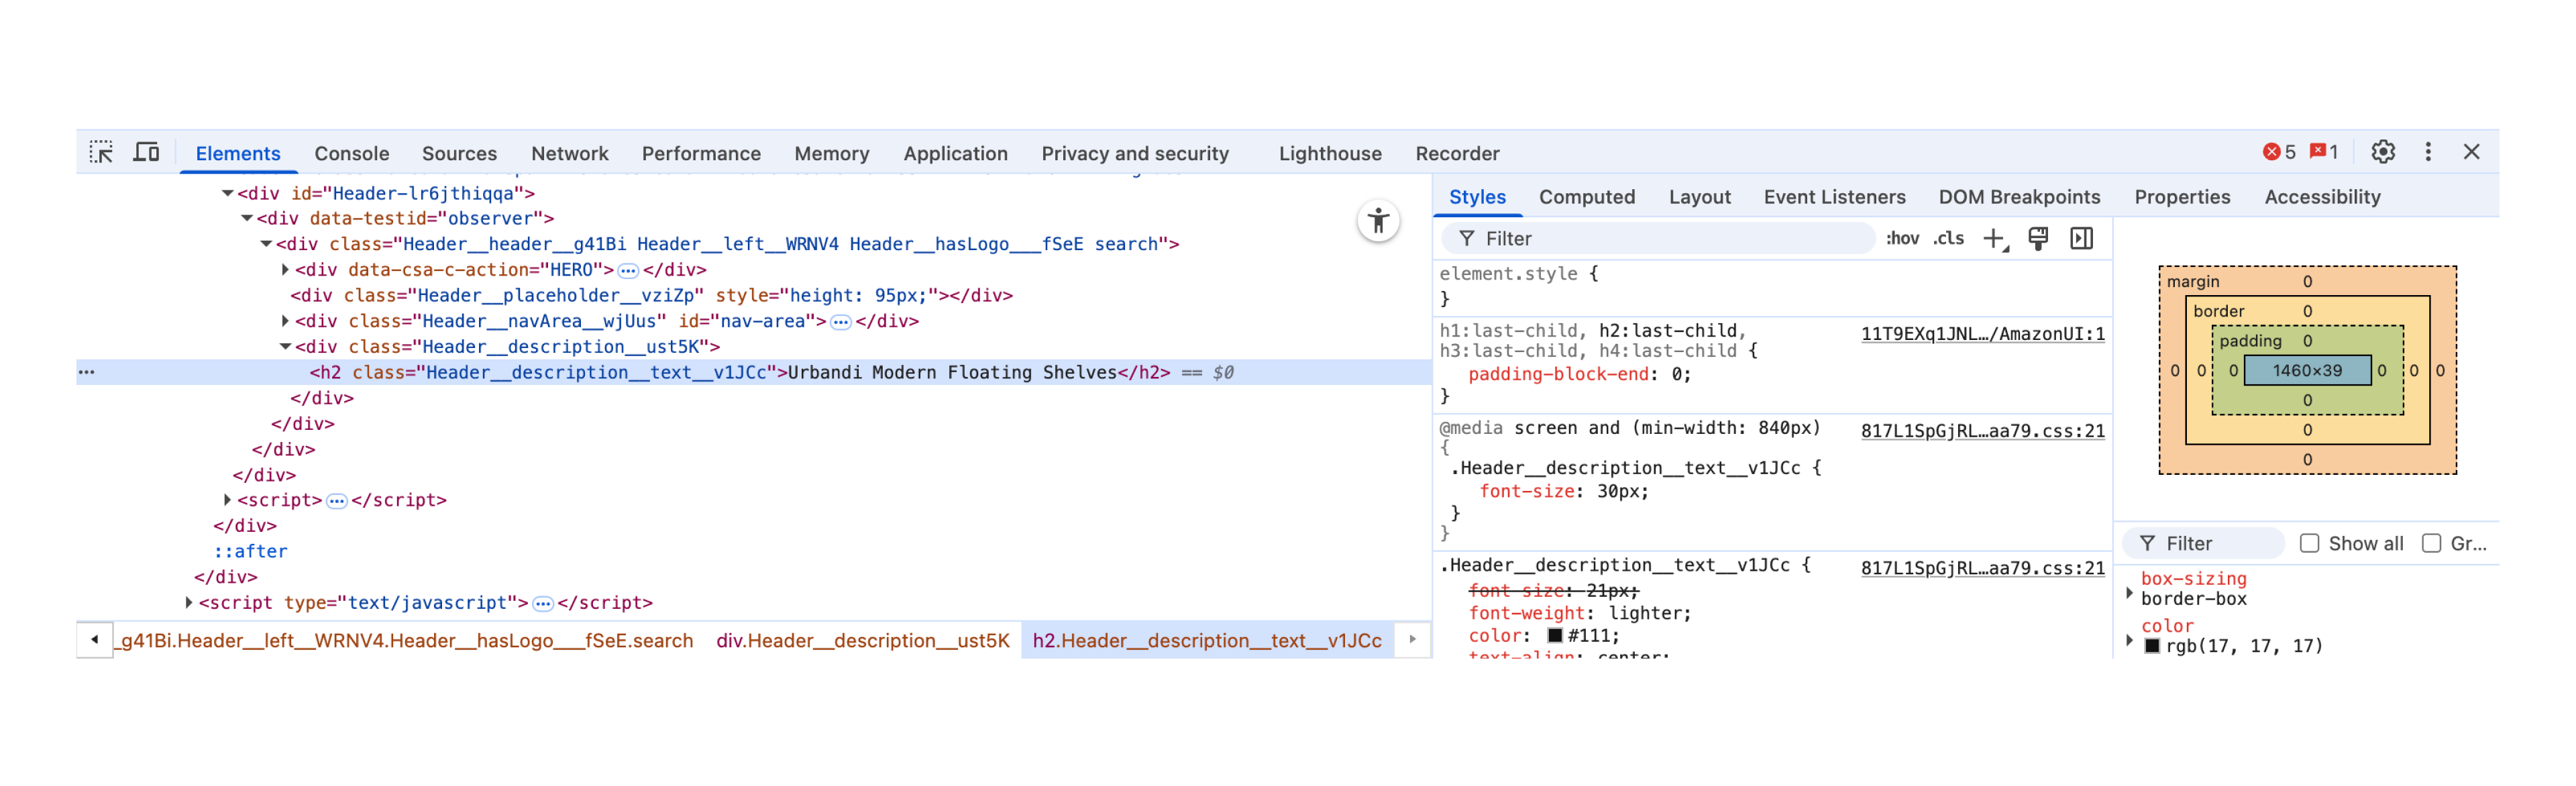2576x786 pixels.
Task: Expand the nav-area div node
Action: [285, 321]
